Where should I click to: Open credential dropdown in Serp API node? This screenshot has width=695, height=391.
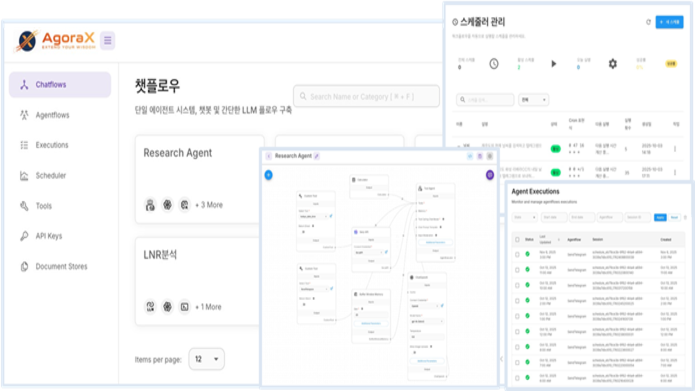368,253
